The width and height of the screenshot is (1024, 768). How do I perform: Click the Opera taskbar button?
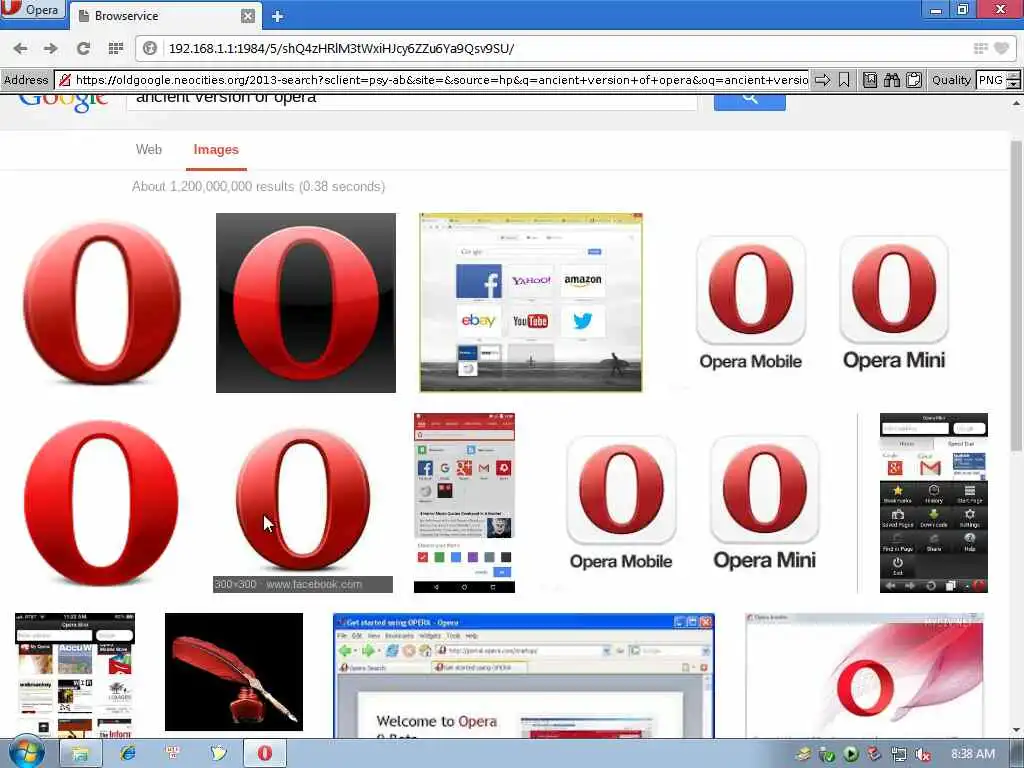click(264, 754)
